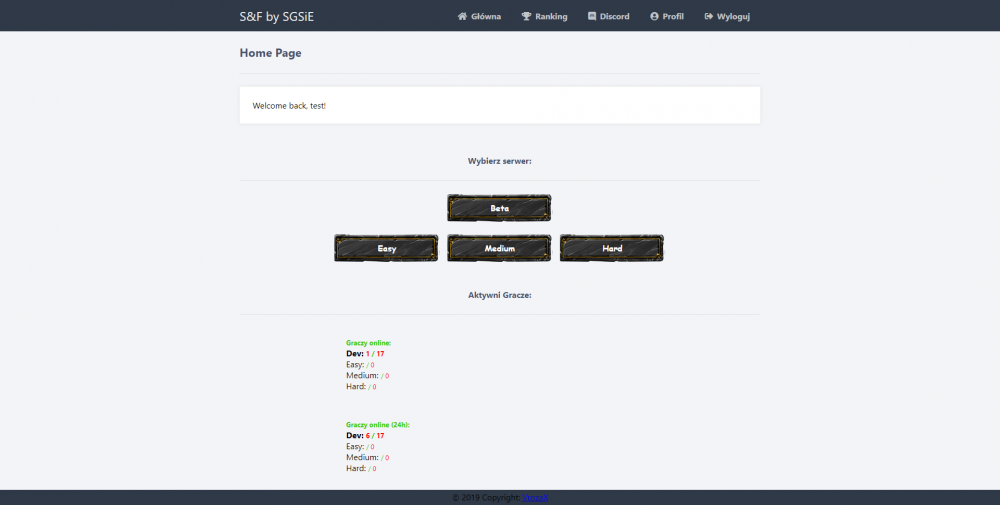Click the Easy row under Graczy online:
Image resolution: width=1000 pixels, height=505 pixels.
click(360, 365)
